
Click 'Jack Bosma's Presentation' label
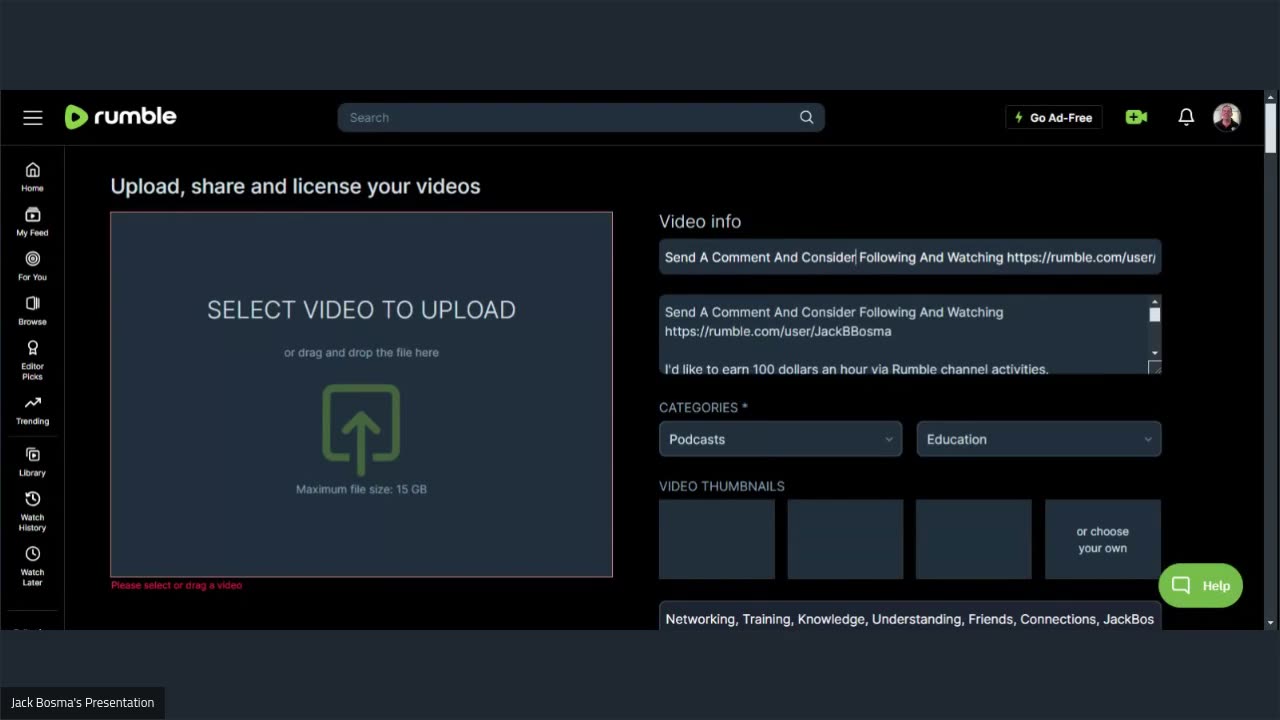click(82, 702)
